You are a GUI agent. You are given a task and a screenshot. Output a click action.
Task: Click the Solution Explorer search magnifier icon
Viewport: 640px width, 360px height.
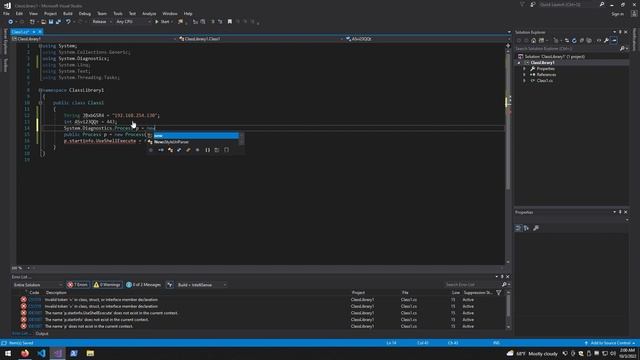[x=622, y=49]
